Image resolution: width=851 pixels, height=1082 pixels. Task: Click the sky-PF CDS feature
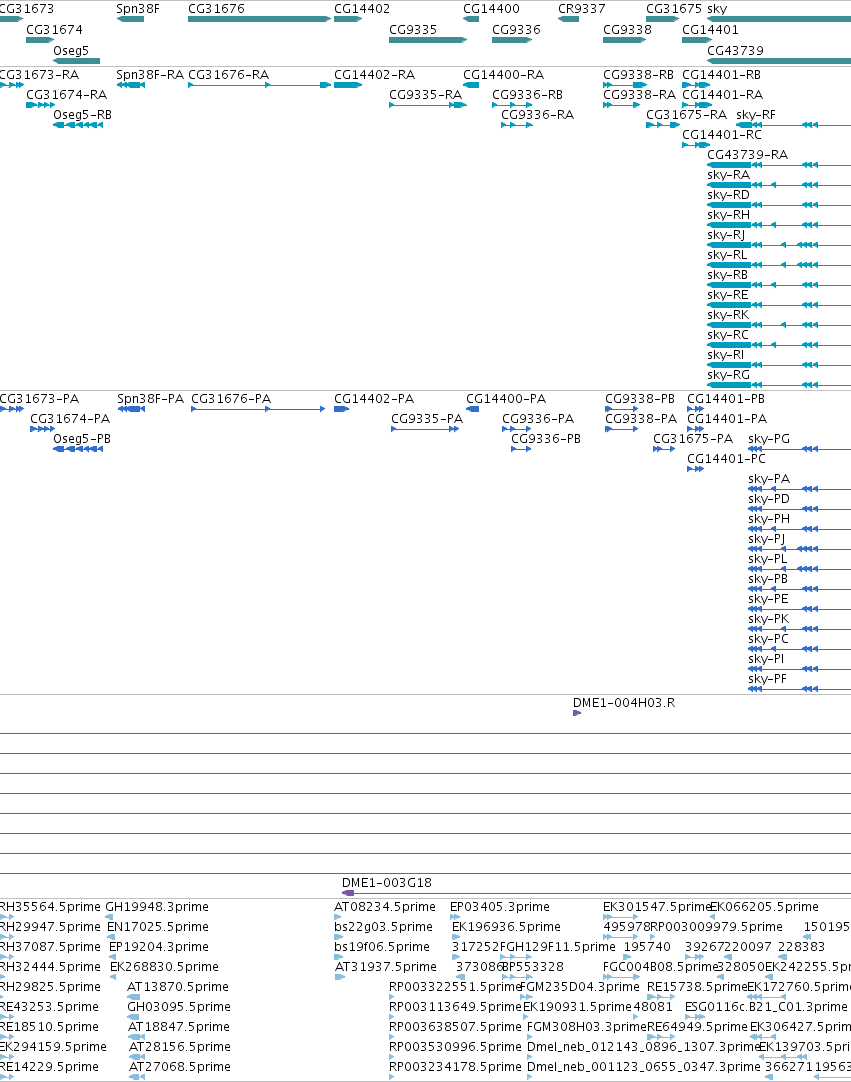pos(799,689)
